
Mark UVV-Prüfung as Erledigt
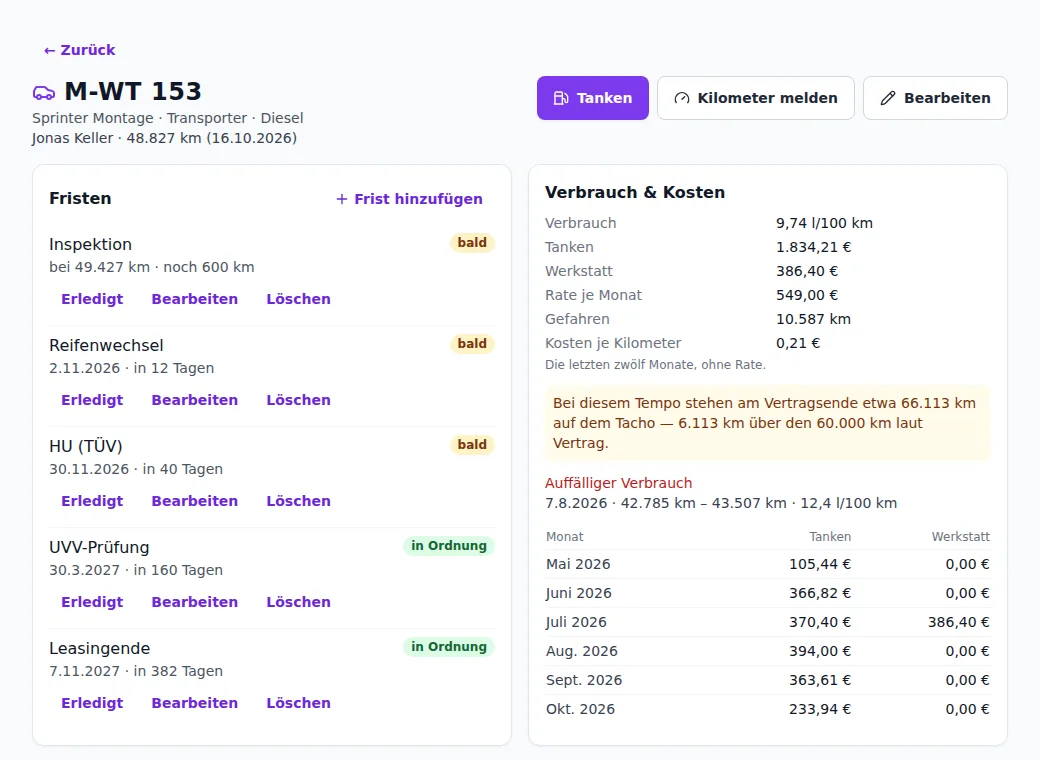(x=92, y=602)
